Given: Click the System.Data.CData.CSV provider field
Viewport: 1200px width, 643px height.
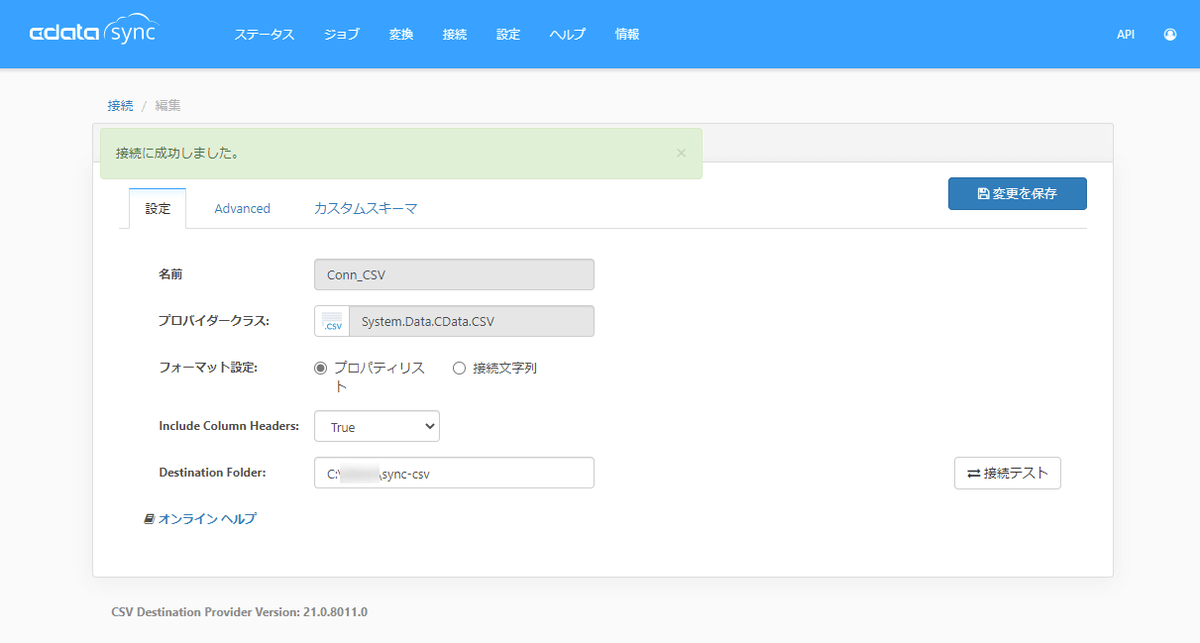Looking at the screenshot, I should 471,321.
